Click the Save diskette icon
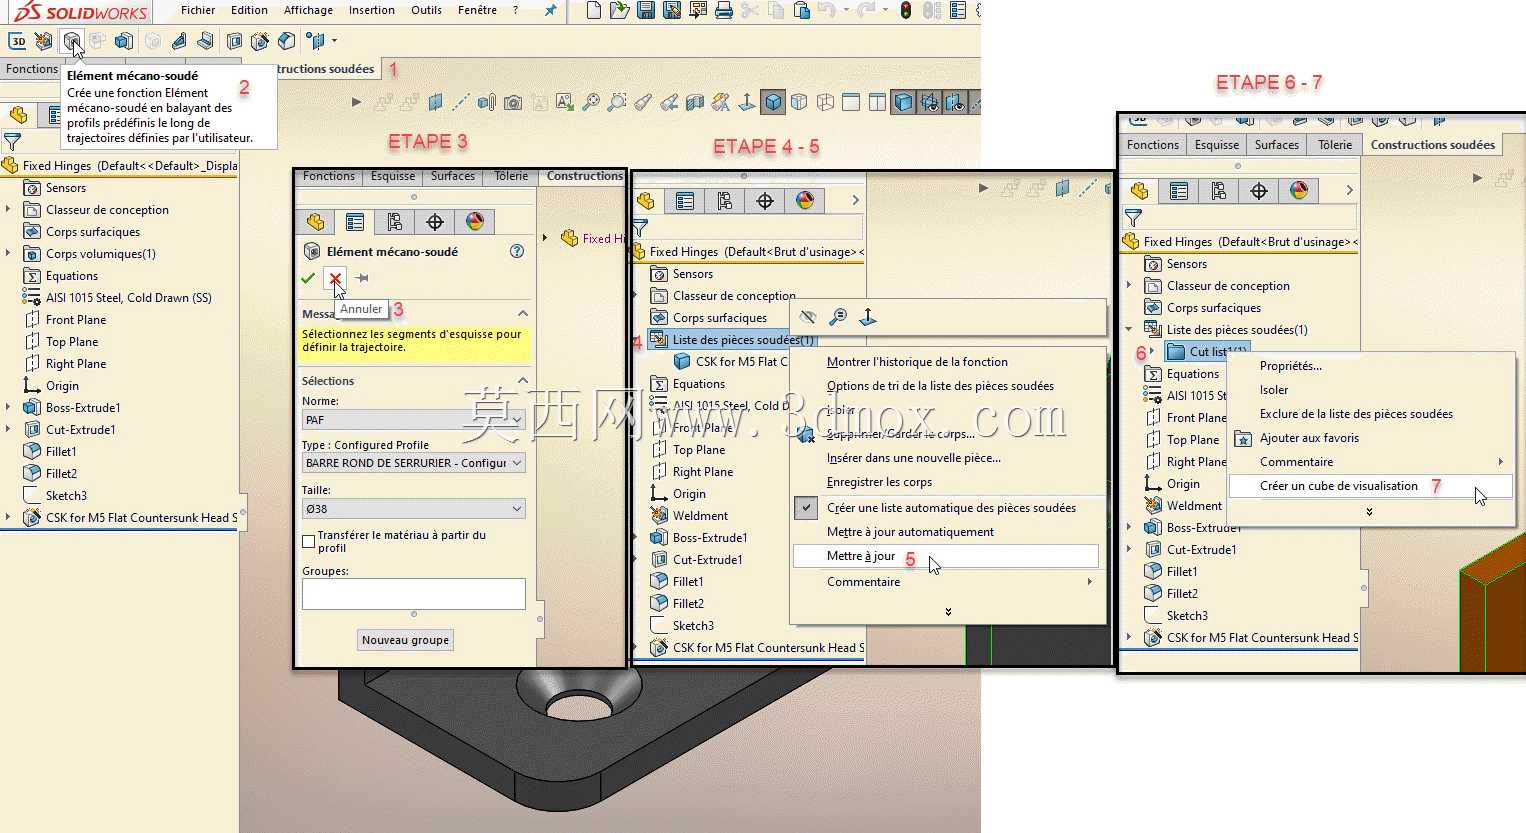1526x833 pixels. pyautogui.click(x=646, y=11)
